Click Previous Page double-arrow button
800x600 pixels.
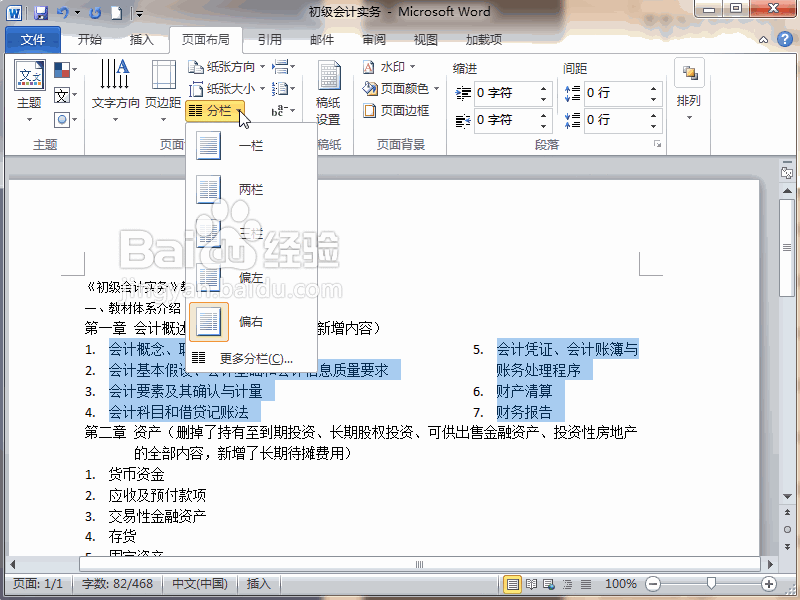[787, 513]
